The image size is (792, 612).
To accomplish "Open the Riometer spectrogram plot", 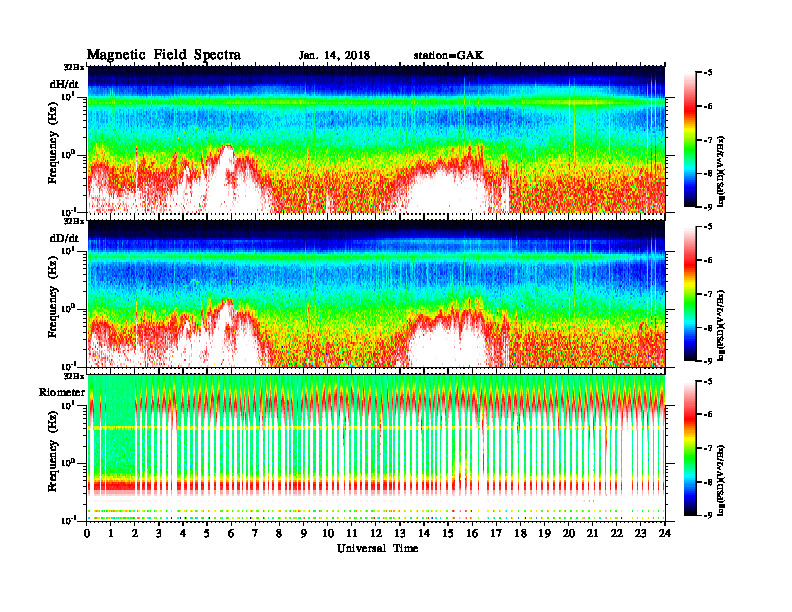I will point(376,447).
